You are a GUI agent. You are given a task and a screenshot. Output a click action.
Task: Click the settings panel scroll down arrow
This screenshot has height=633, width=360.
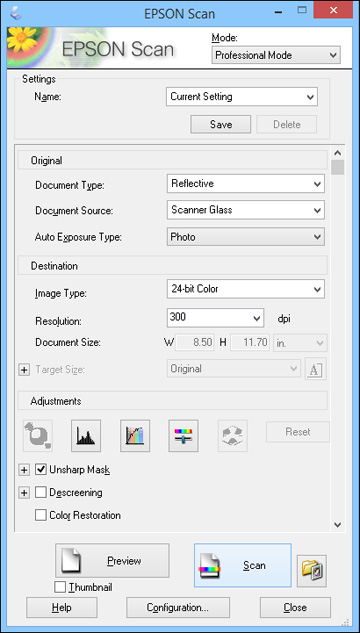pos(338,525)
